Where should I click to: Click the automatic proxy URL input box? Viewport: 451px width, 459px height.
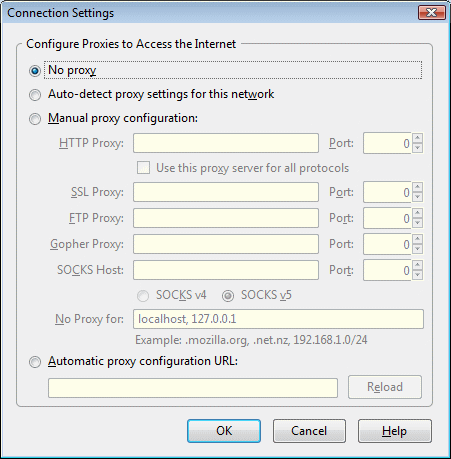(193, 388)
